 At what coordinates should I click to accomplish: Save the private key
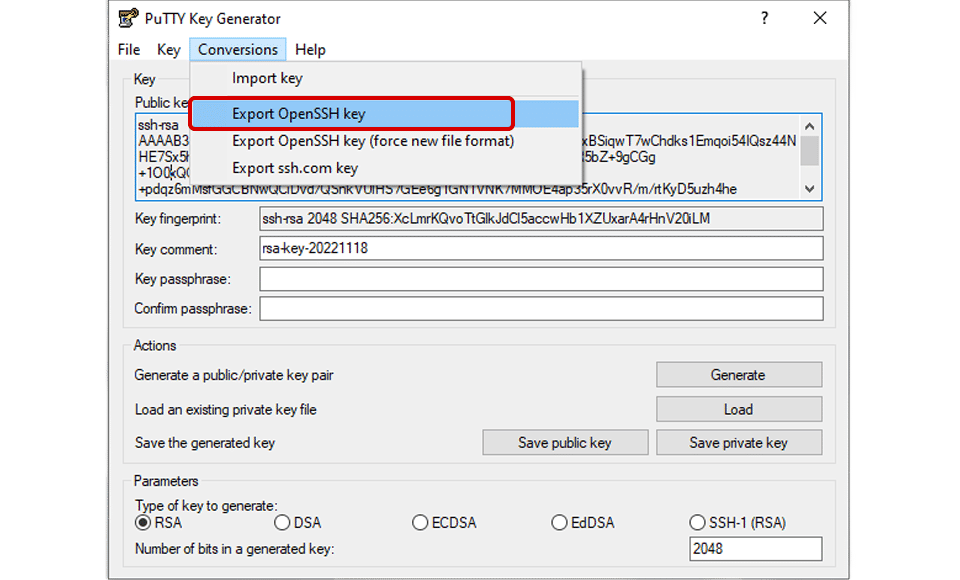click(738, 442)
